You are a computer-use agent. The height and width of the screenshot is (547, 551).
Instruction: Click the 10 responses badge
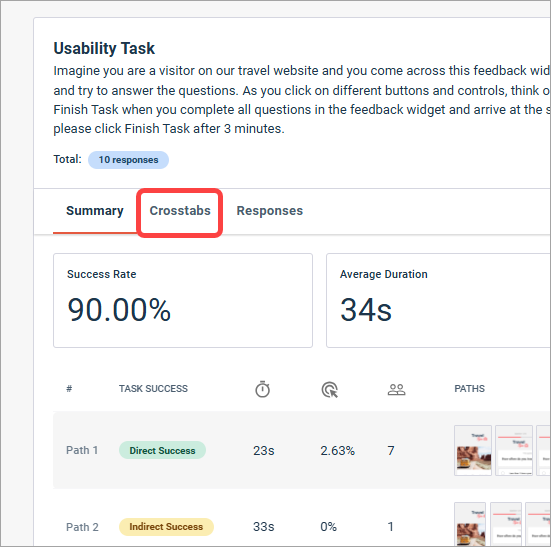[128, 160]
